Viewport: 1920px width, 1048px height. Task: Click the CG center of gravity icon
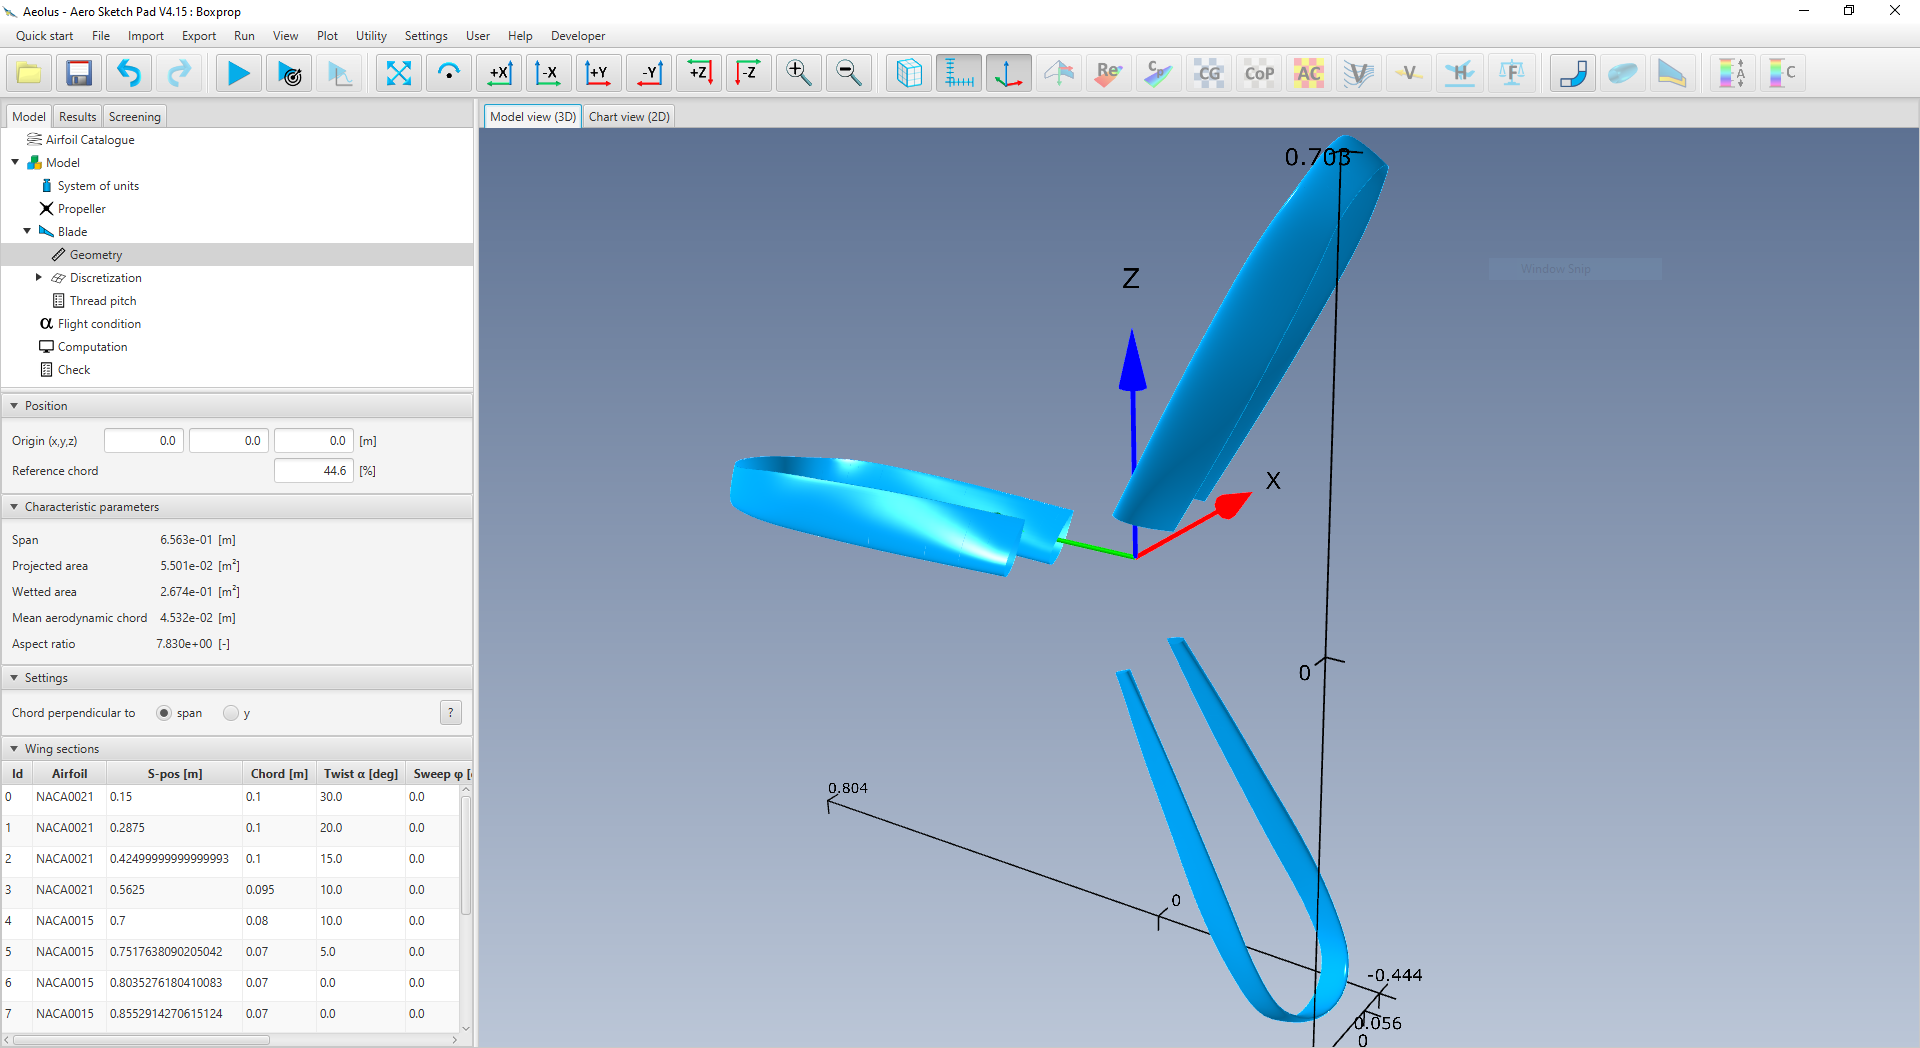1209,72
